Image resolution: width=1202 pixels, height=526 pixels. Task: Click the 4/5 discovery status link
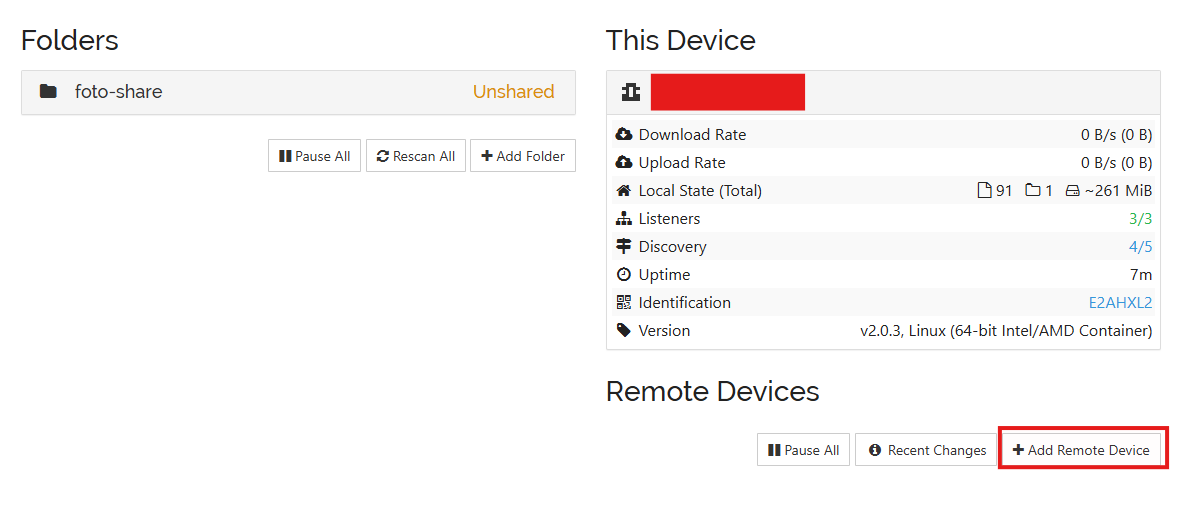1140,247
